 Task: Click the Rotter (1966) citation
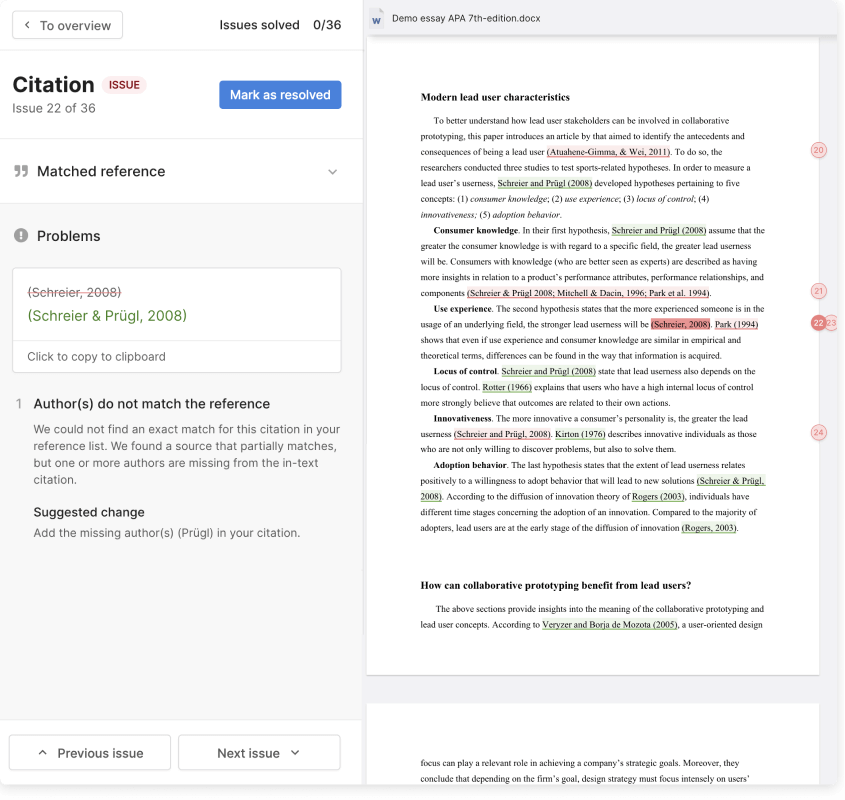click(x=507, y=387)
